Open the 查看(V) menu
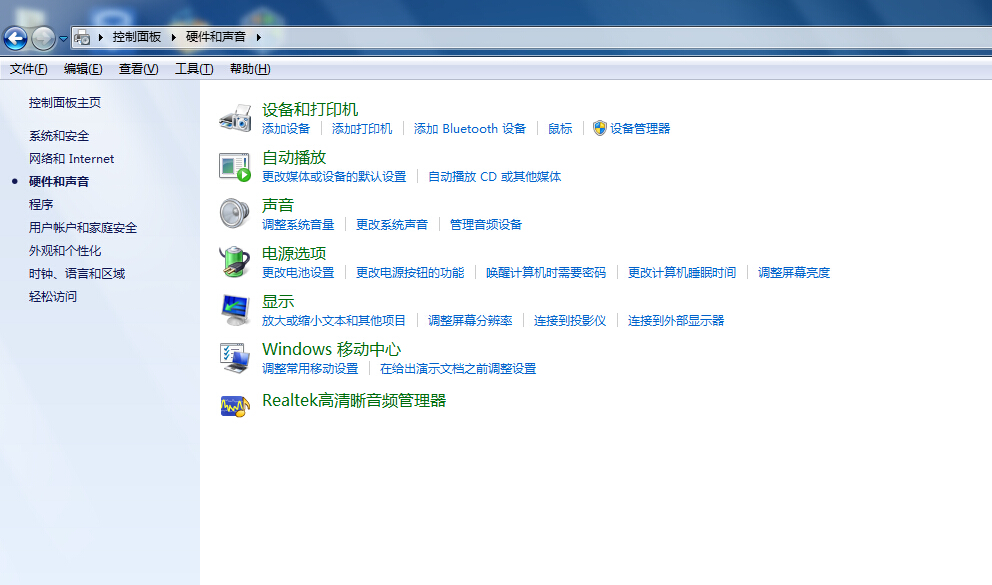The image size is (992, 585). coord(139,69)
